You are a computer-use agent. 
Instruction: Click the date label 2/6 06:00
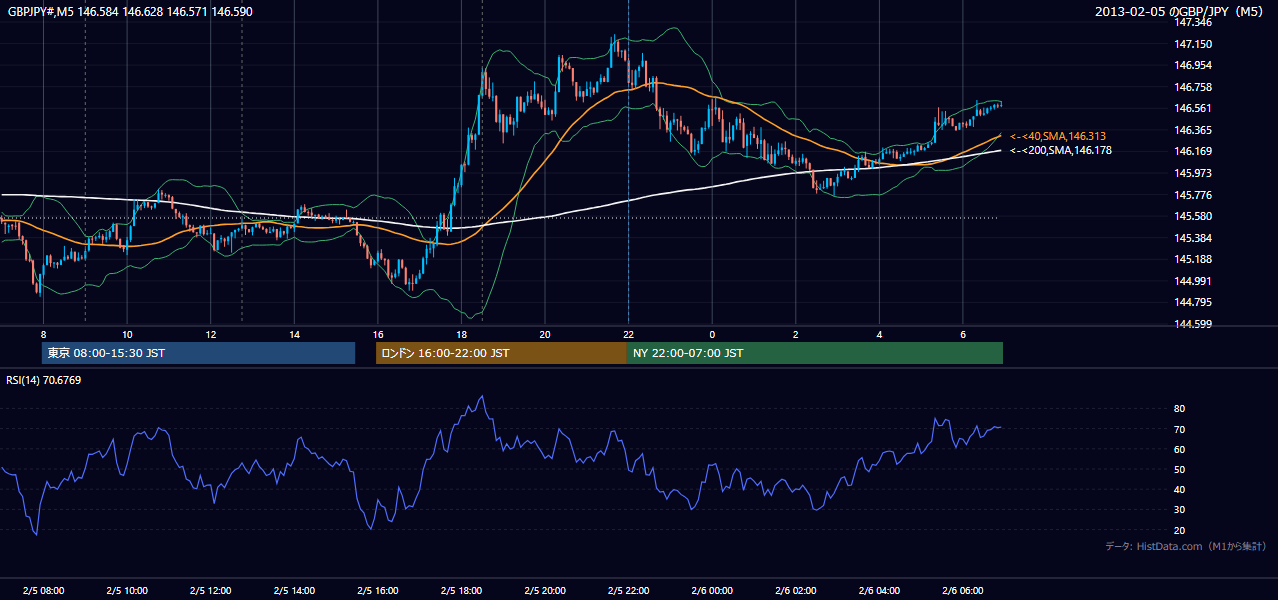pos(963,591)
